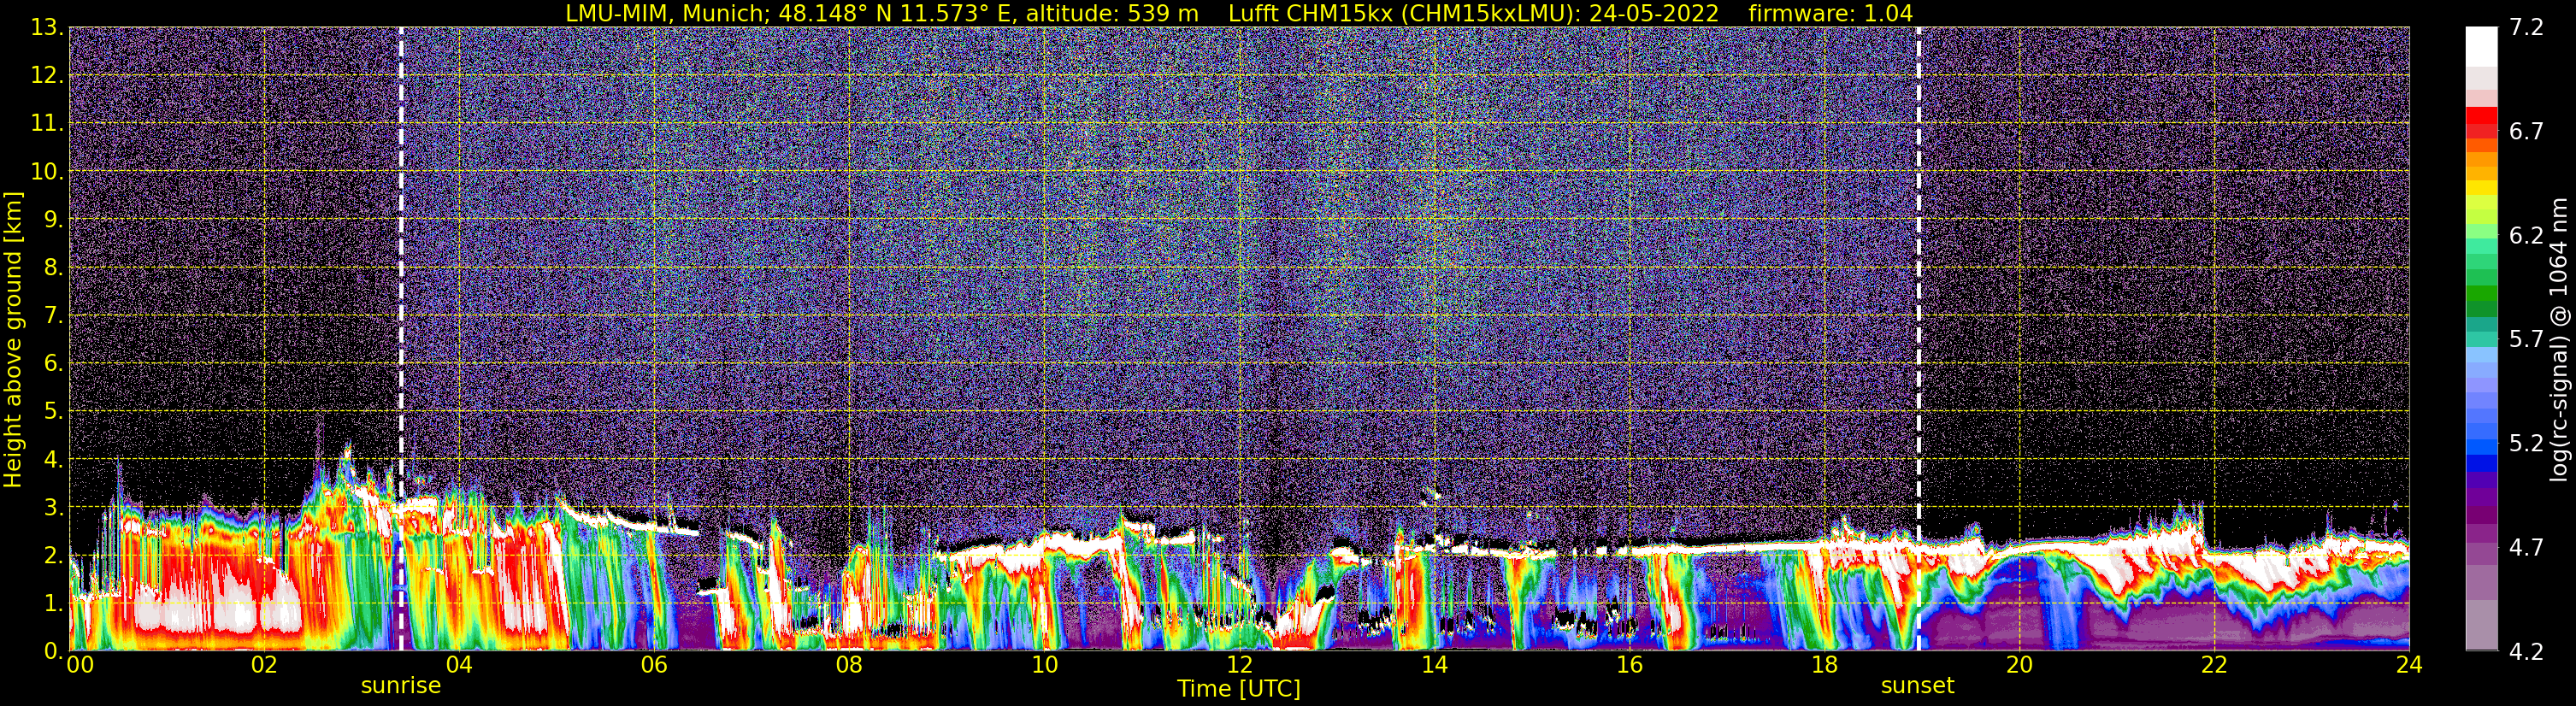Click the time axis tick '08'
Viewport: 2576px width, 706px height.
pos(849,665)
